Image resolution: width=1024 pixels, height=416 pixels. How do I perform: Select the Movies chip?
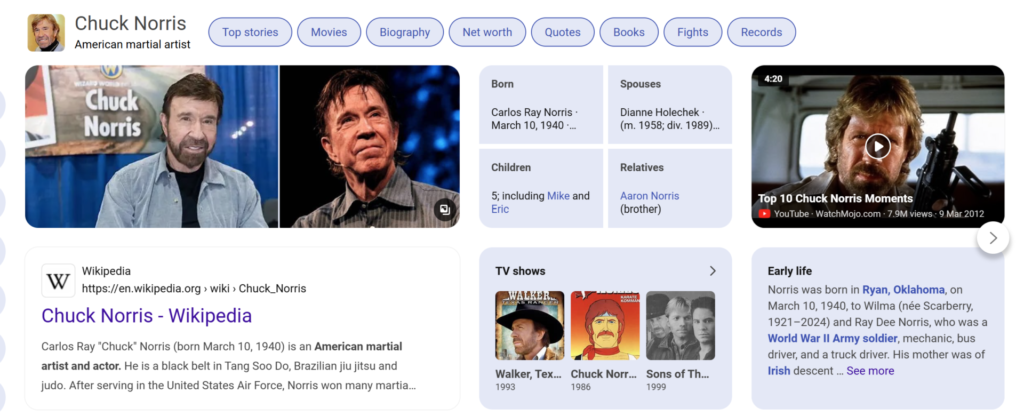329,32
